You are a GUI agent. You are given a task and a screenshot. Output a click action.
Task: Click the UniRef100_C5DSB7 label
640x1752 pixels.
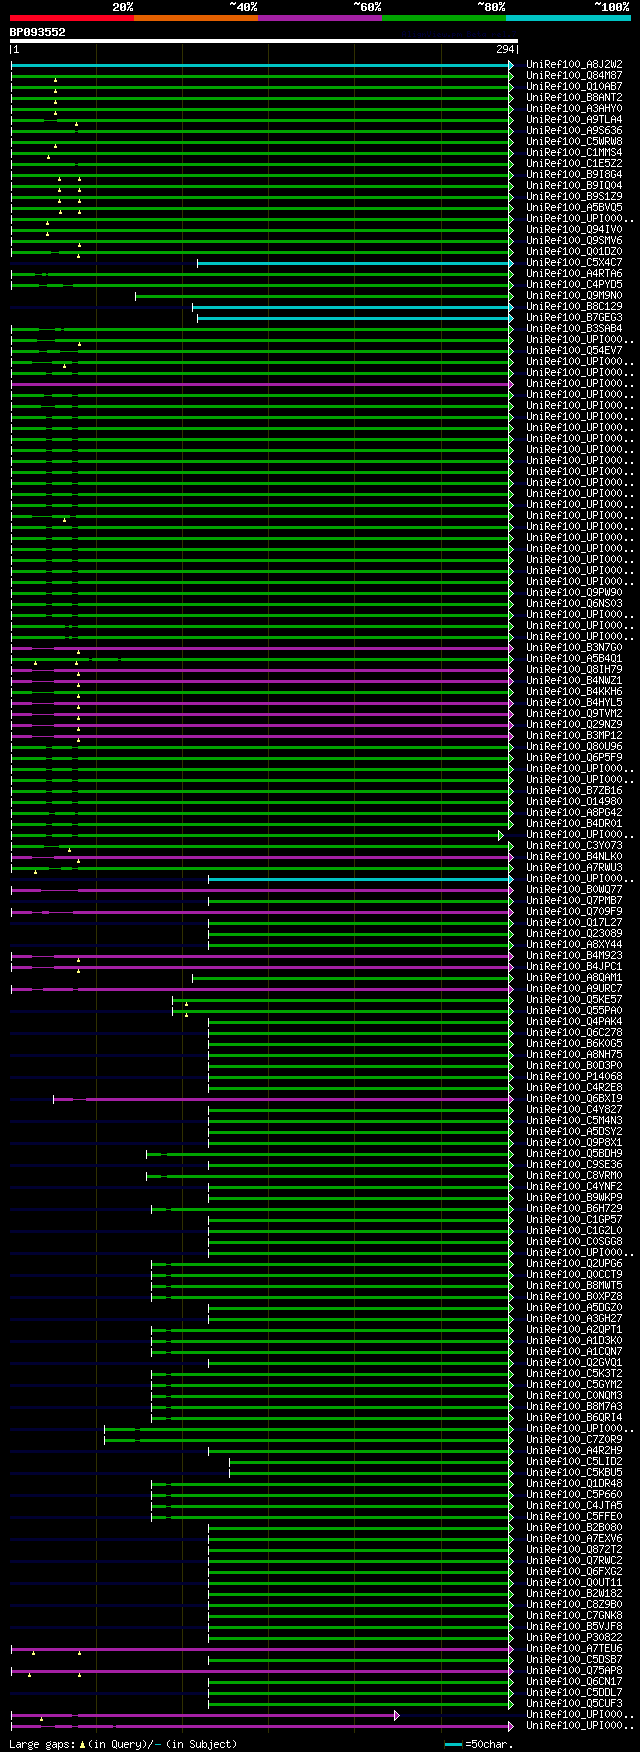[573, 1660]
